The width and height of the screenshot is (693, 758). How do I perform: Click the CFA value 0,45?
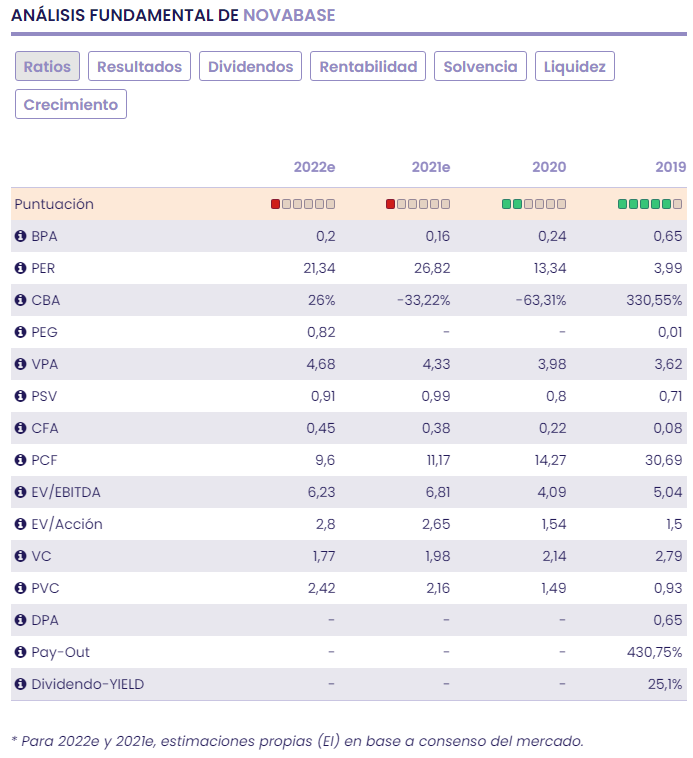tap(320, 428)
